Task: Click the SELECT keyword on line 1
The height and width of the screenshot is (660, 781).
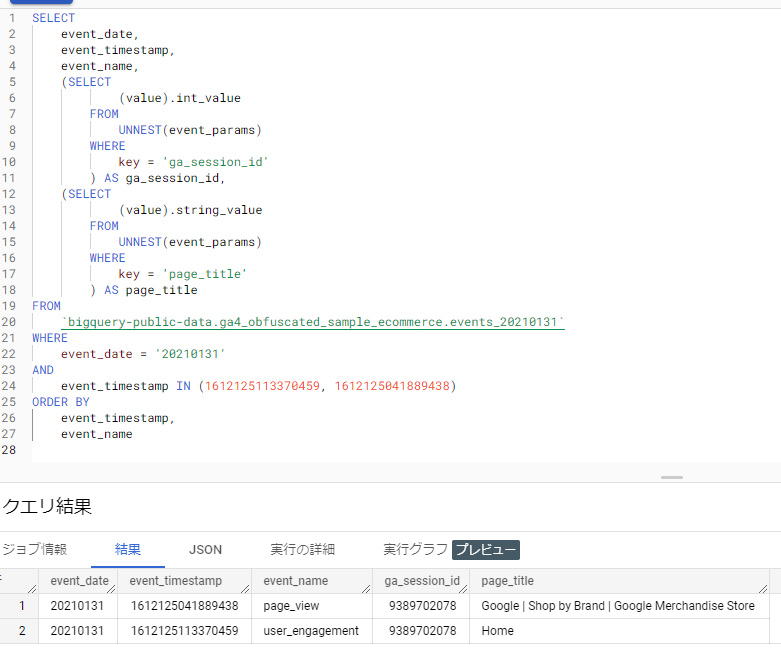Action: tap(53, 18)
